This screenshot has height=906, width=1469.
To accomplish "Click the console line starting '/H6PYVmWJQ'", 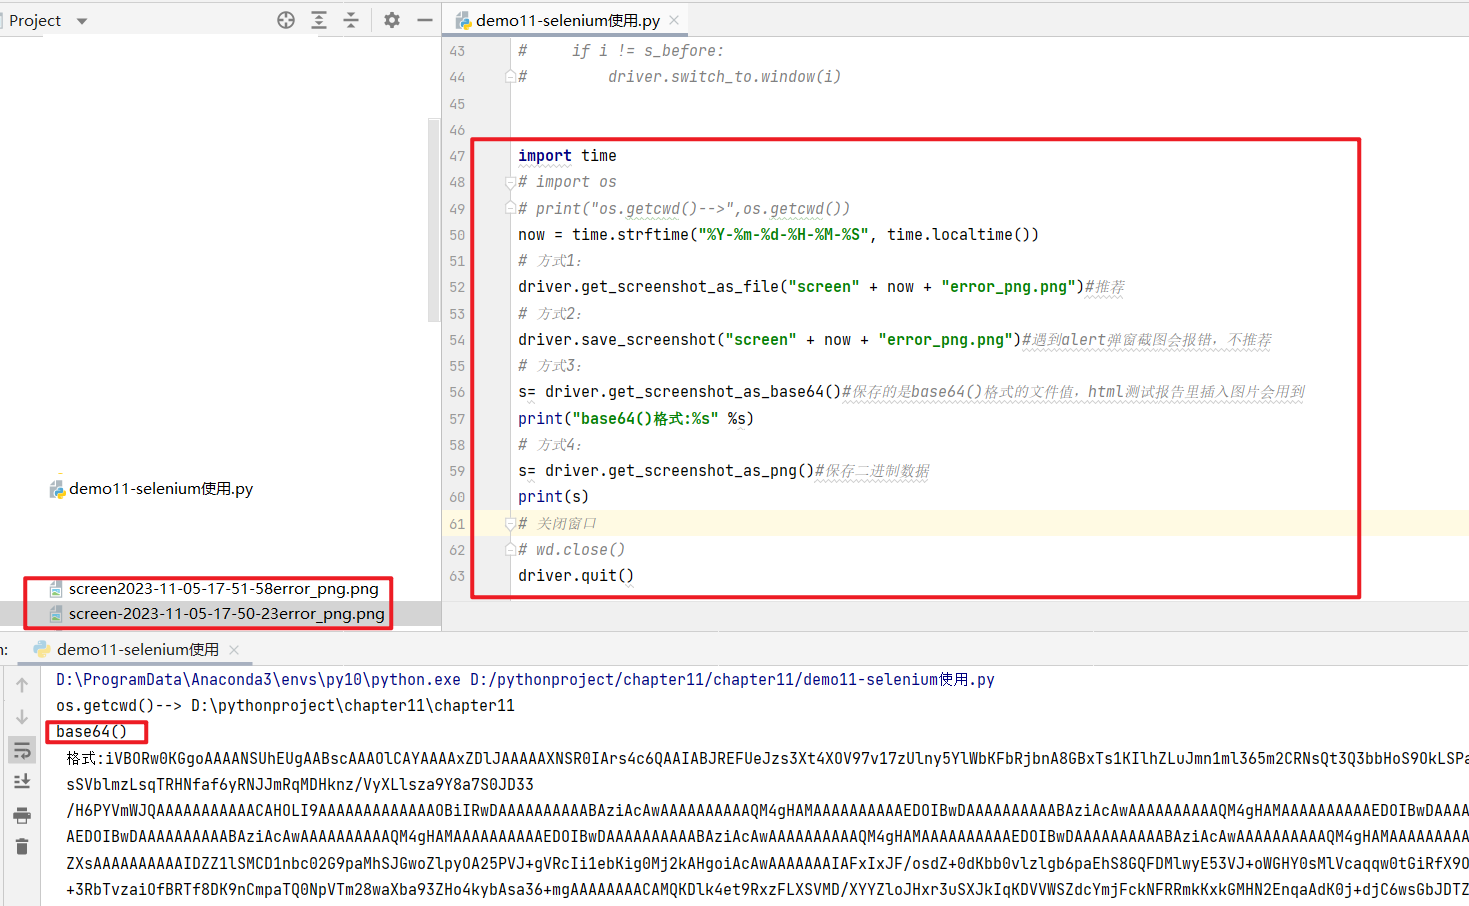I will pyautogui.click(x=767, y=811).
